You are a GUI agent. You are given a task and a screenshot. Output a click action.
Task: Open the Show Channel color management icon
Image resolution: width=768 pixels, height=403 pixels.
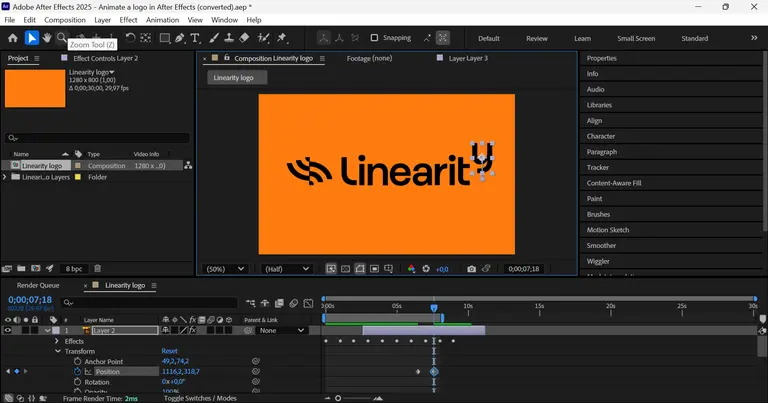(411, 269)
